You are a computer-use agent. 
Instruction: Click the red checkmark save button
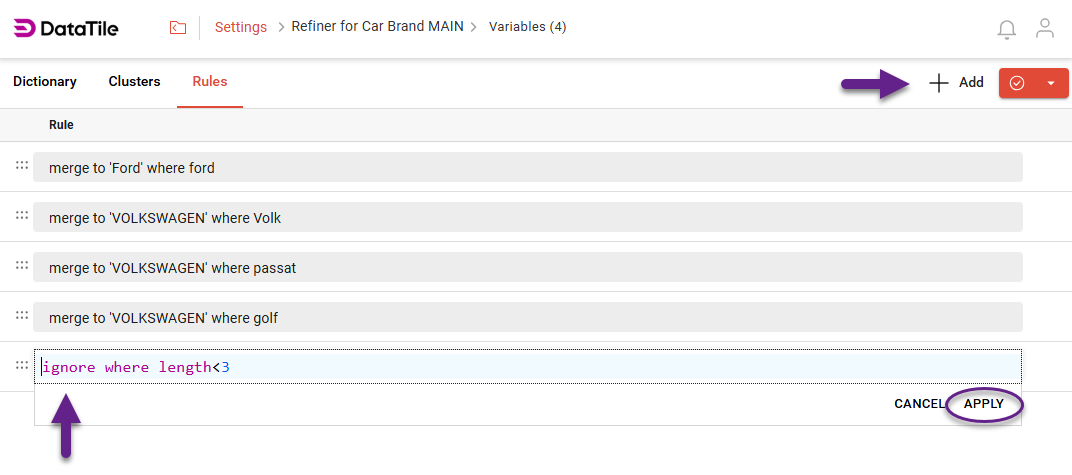point(1017,83)
